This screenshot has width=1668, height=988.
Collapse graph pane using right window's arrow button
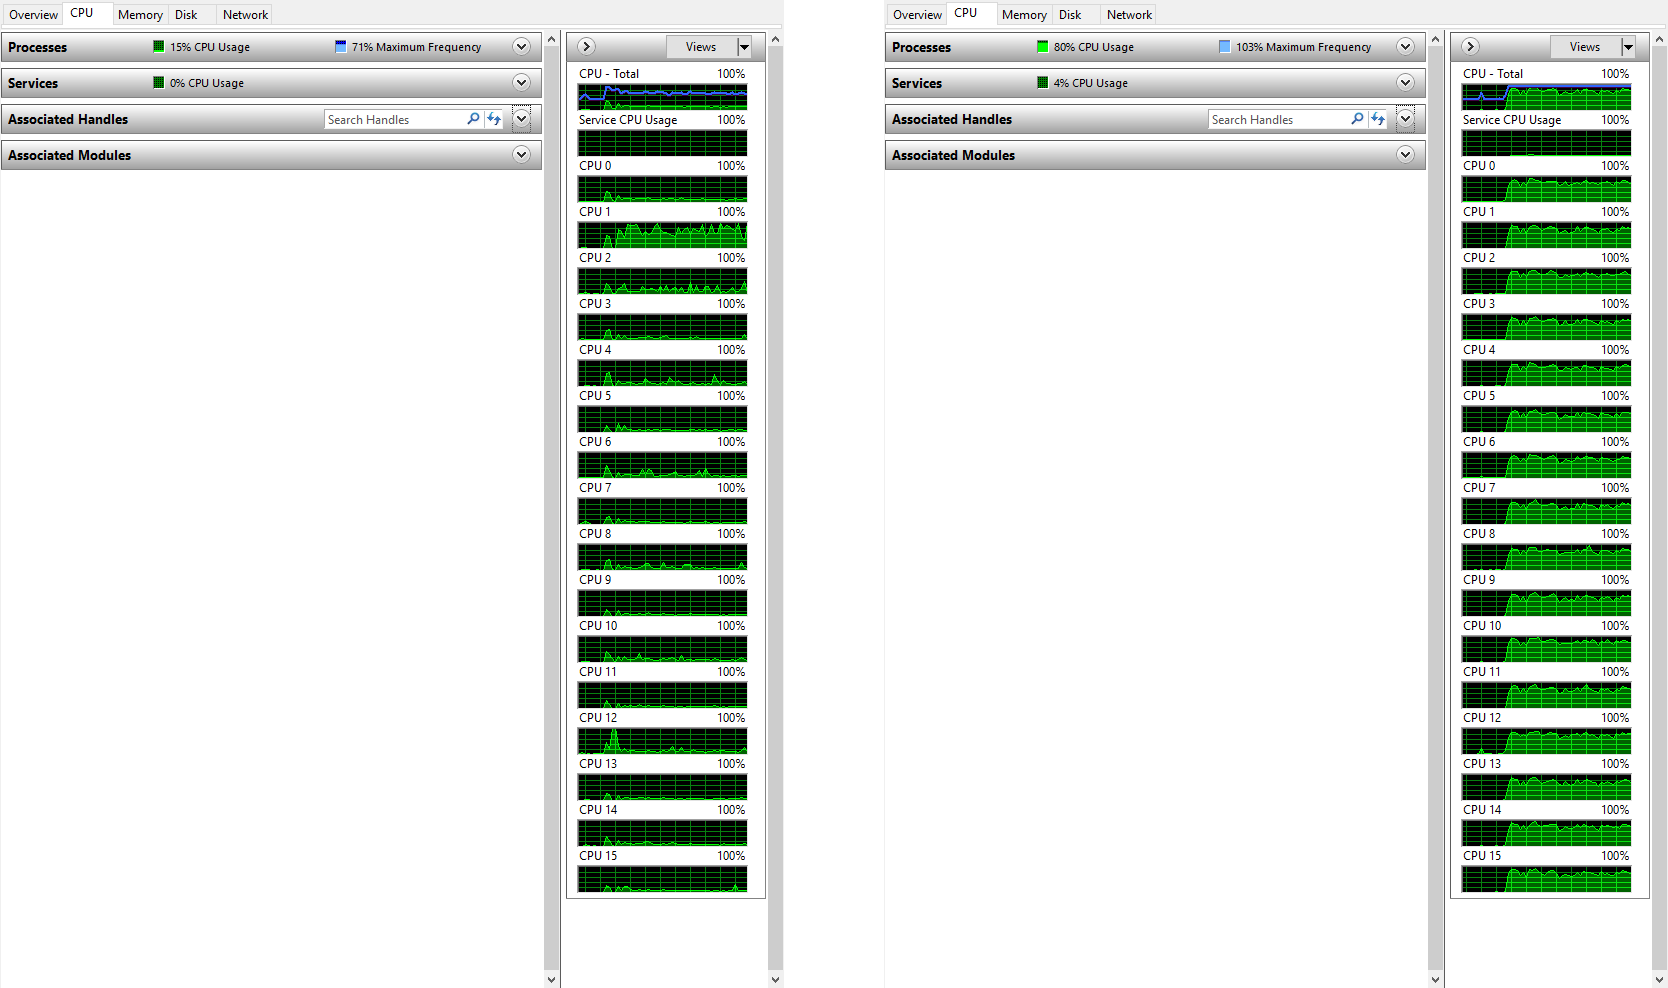coord(1471,47)
